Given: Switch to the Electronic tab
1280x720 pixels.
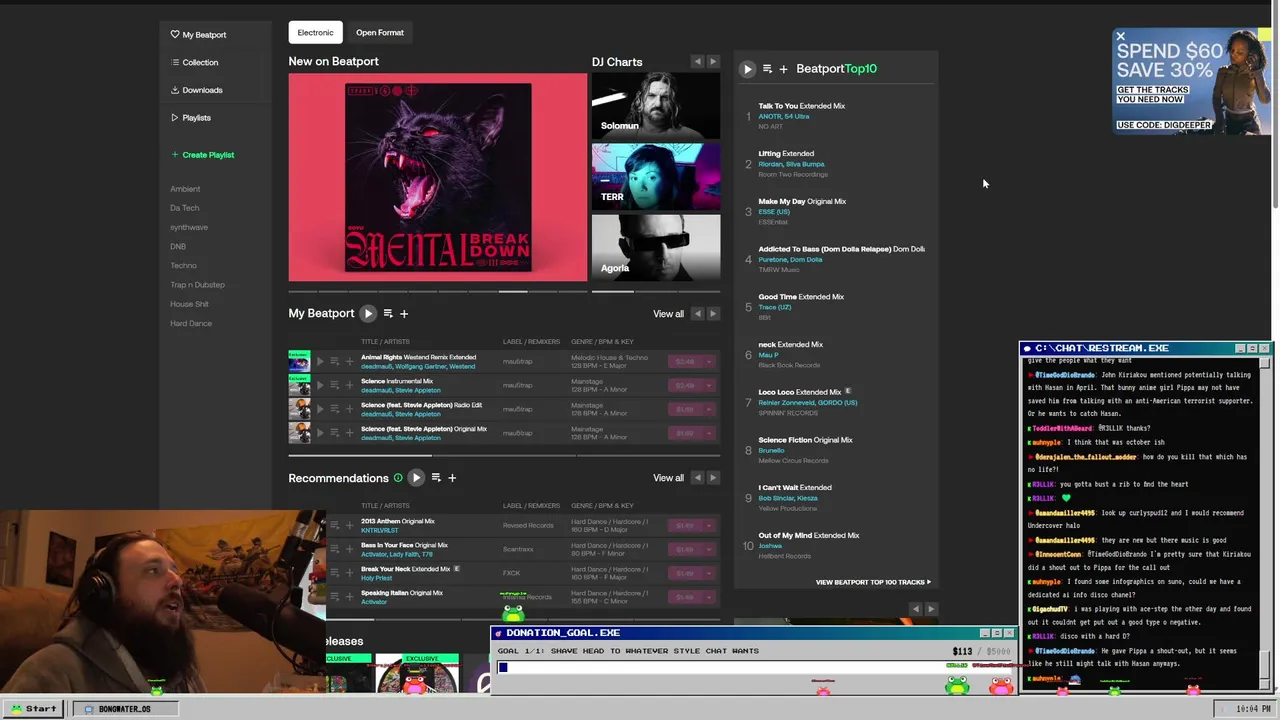Looking at the screenshot, I should (x=315, y=33).
